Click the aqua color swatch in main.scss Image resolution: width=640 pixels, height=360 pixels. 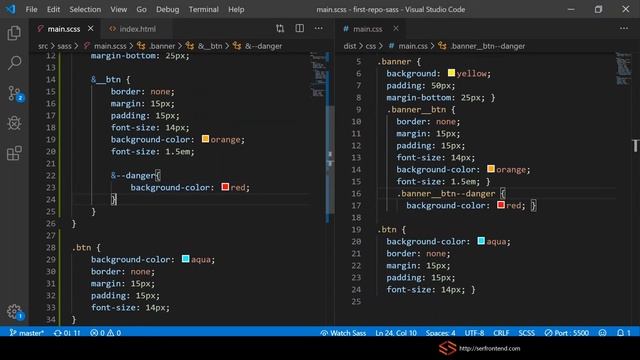pos(185,259)
